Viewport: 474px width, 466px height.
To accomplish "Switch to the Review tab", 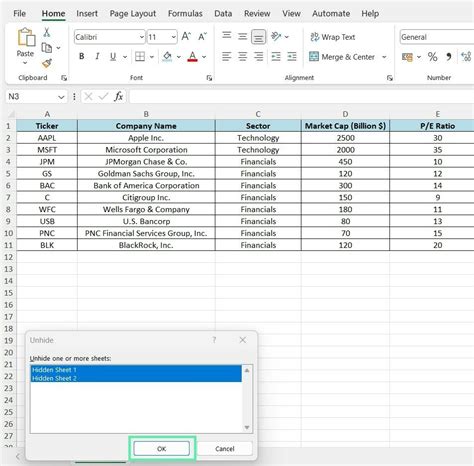I will pyautogui.click(x=257, y=14).
